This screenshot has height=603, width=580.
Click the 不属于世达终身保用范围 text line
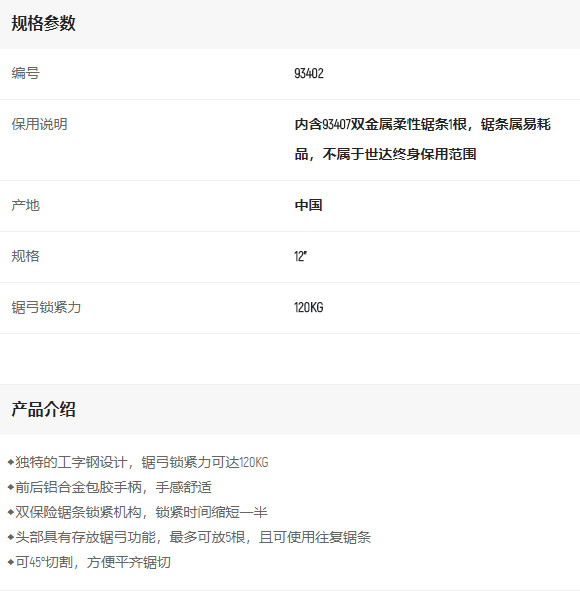coord(399,154)
